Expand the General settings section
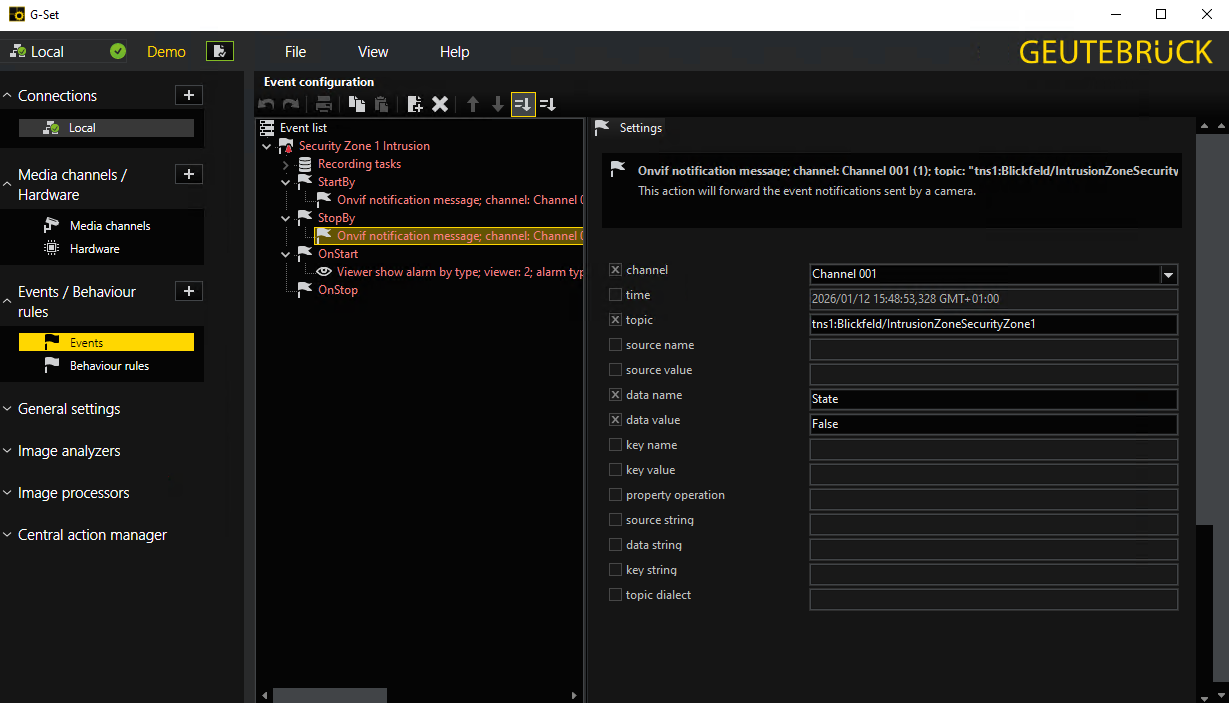 click(69, 409)
